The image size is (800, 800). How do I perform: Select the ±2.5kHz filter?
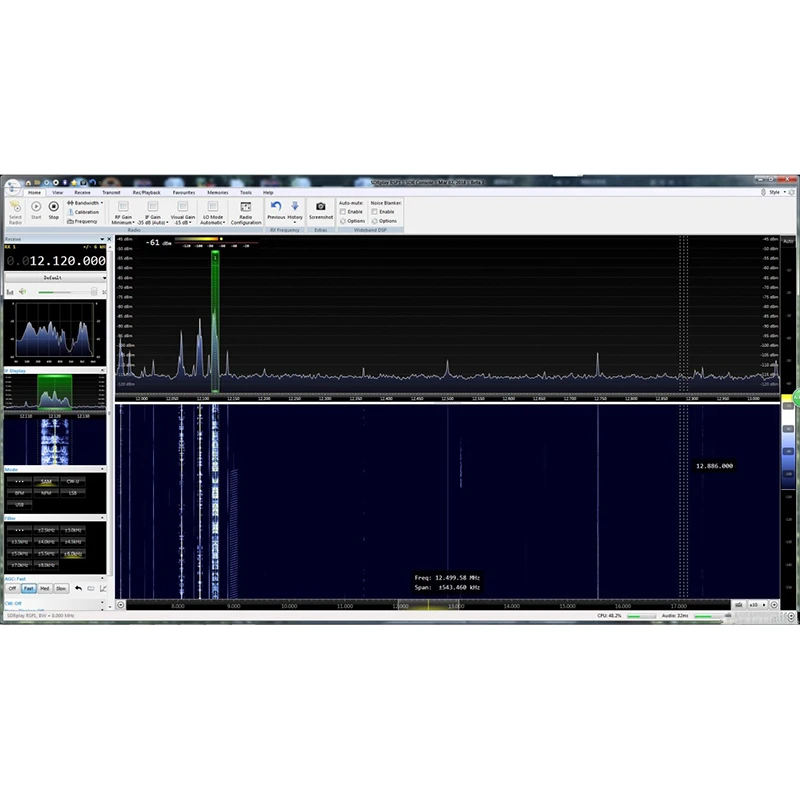(x=46, y=530)
